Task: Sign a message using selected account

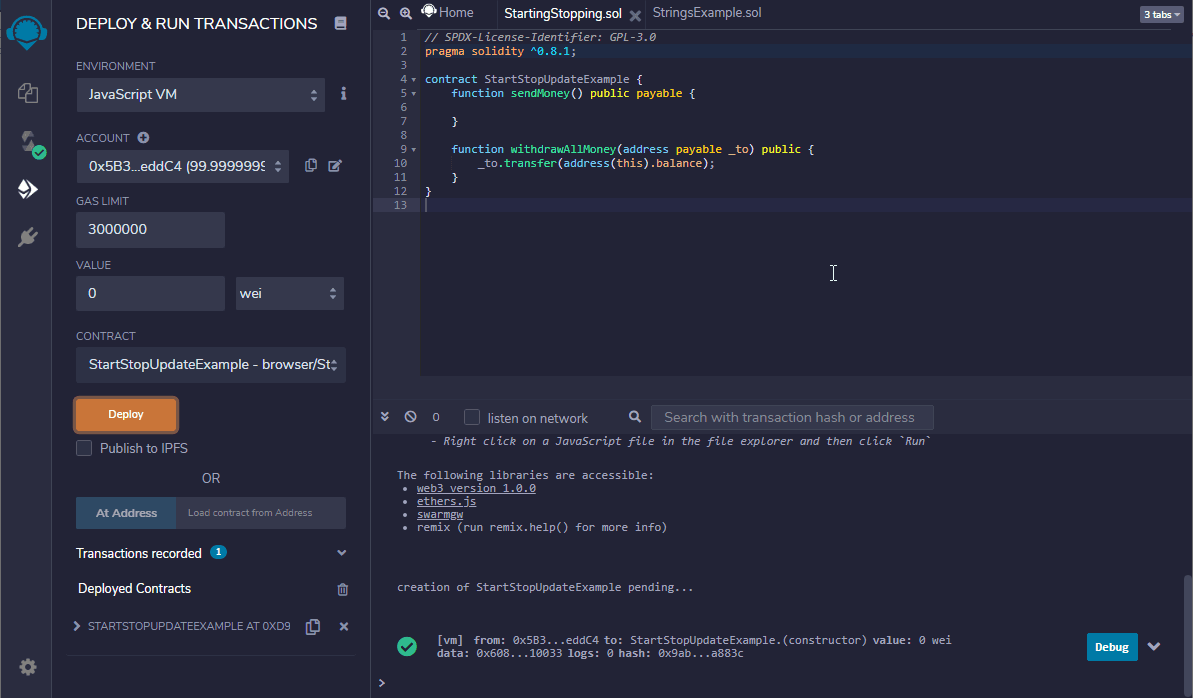Action: pos(335,166)
